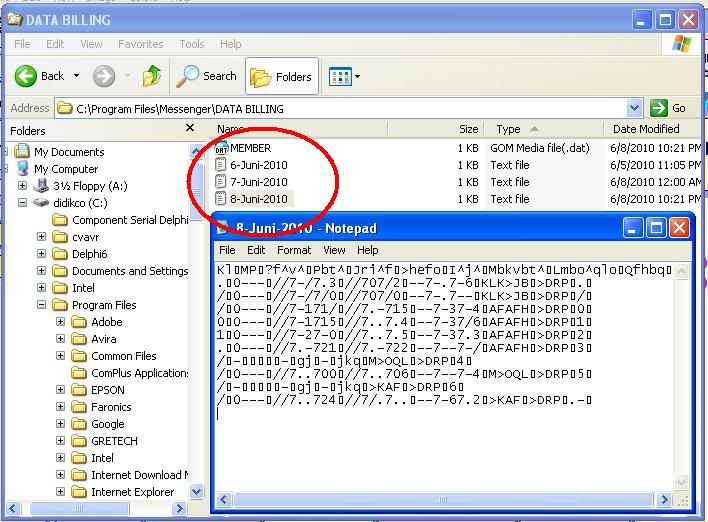This screenshot has height=522, width=708.
Task: Expand the Address bar dropdown
Action: [x=634, y=108]
